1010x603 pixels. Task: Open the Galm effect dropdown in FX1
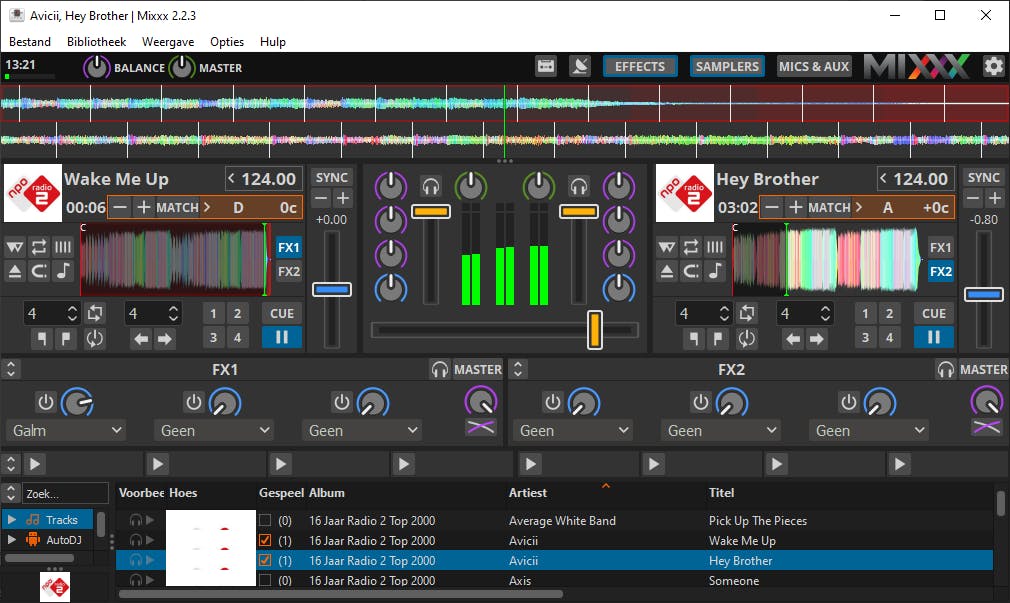point(65,430)
